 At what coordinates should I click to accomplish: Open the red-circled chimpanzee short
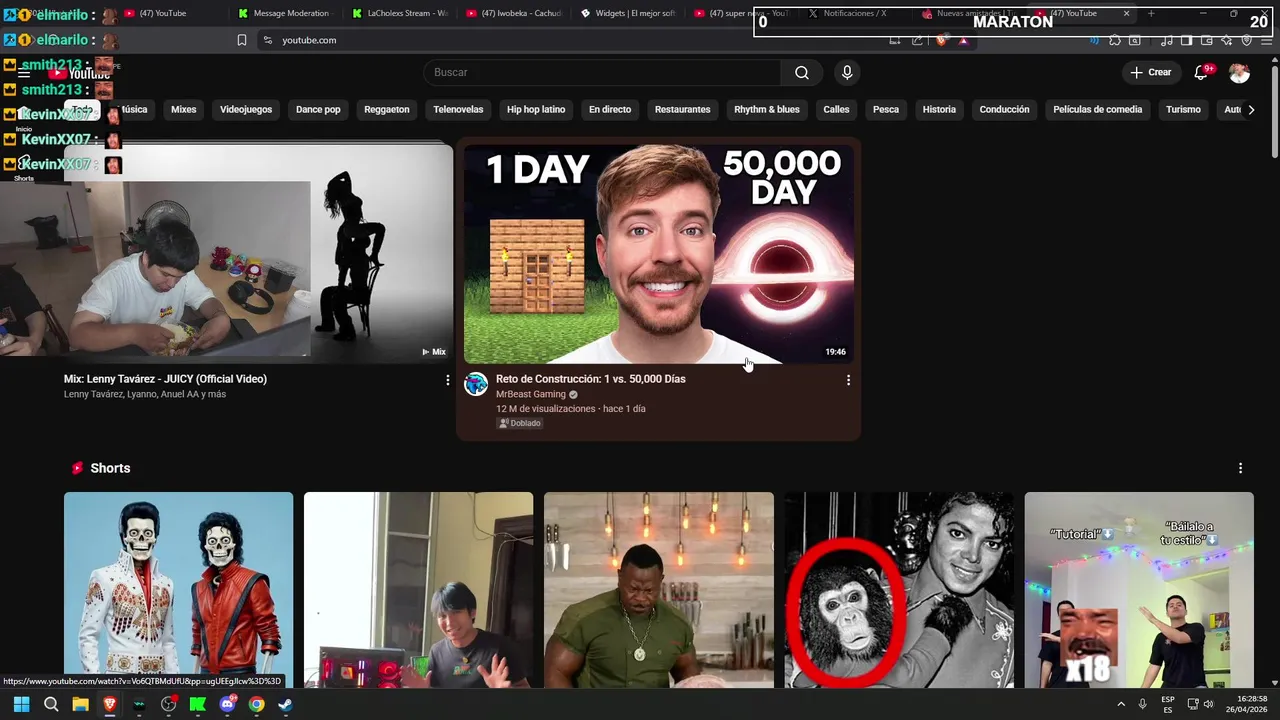point(899,590)
